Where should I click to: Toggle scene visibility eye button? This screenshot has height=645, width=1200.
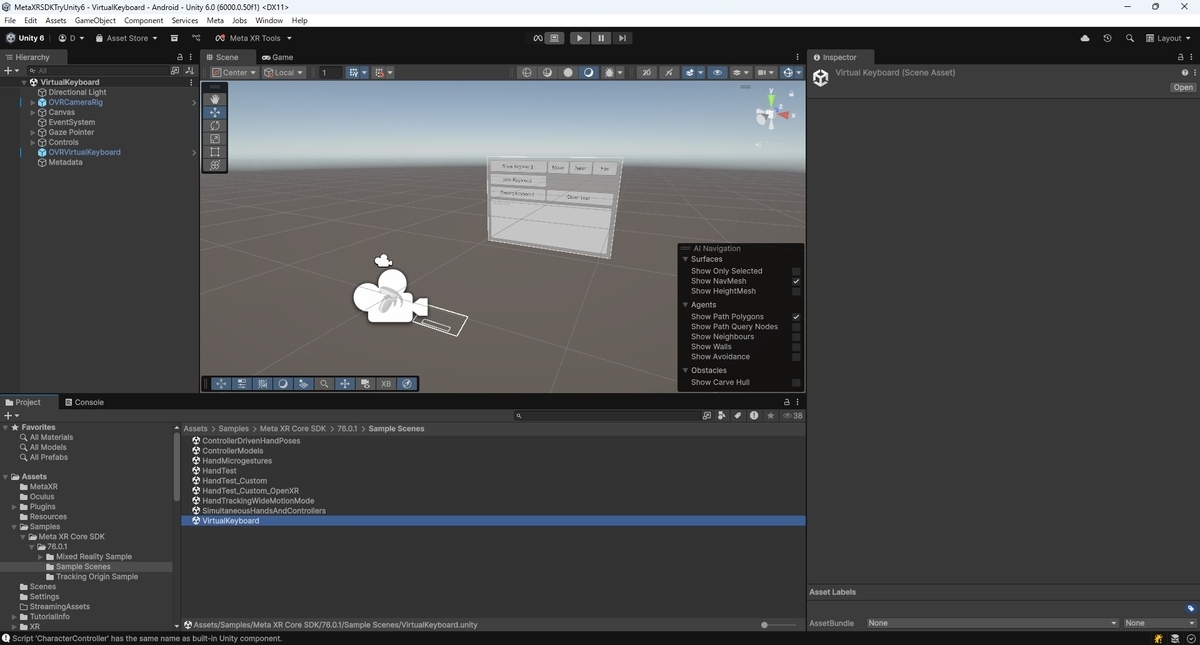tap(717, 72)
